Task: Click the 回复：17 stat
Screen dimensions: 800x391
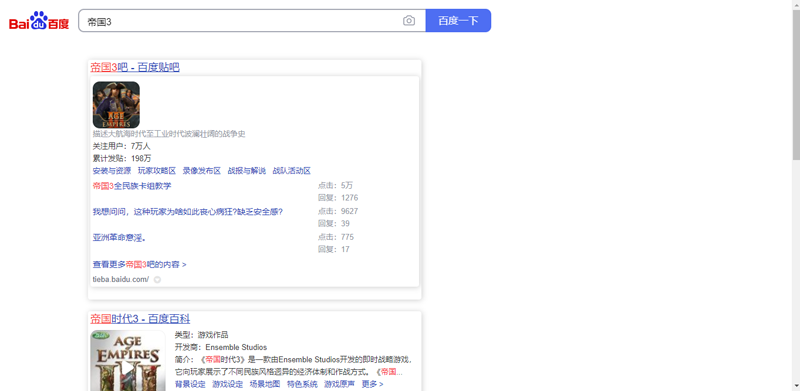Action: click(334, 249)
